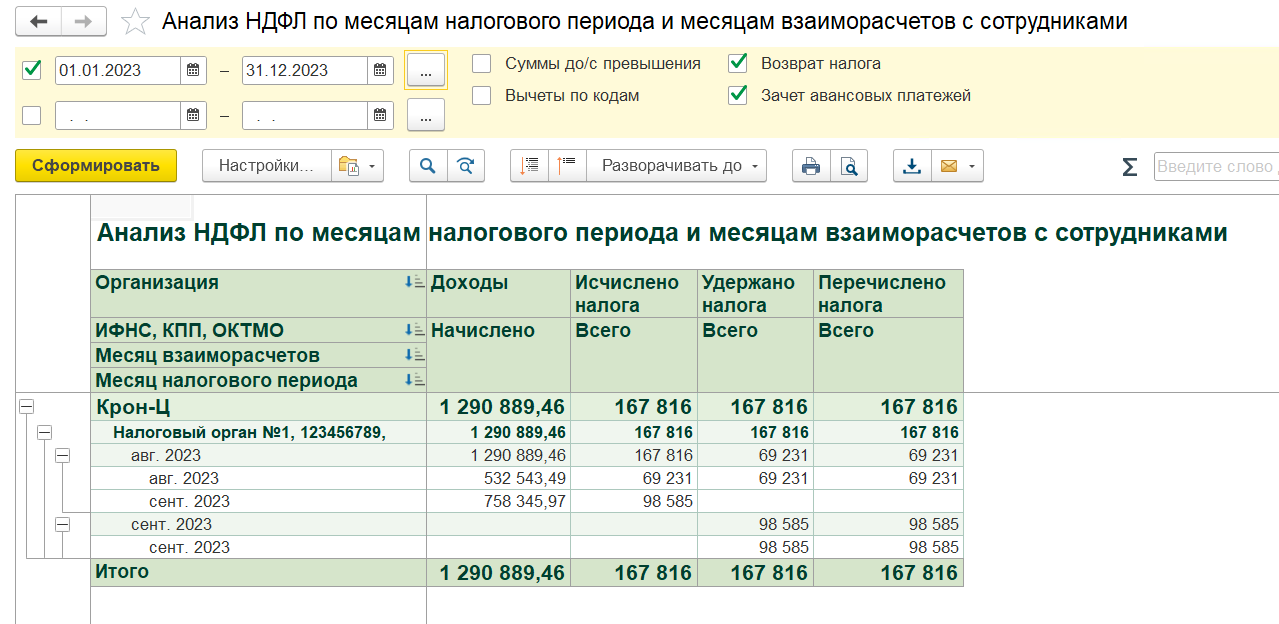Save report with download icon

coord(912,166)
